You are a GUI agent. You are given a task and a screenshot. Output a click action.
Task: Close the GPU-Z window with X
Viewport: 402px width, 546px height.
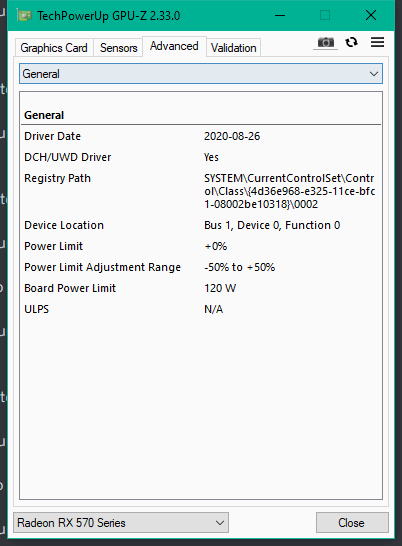tap(371, 15)
